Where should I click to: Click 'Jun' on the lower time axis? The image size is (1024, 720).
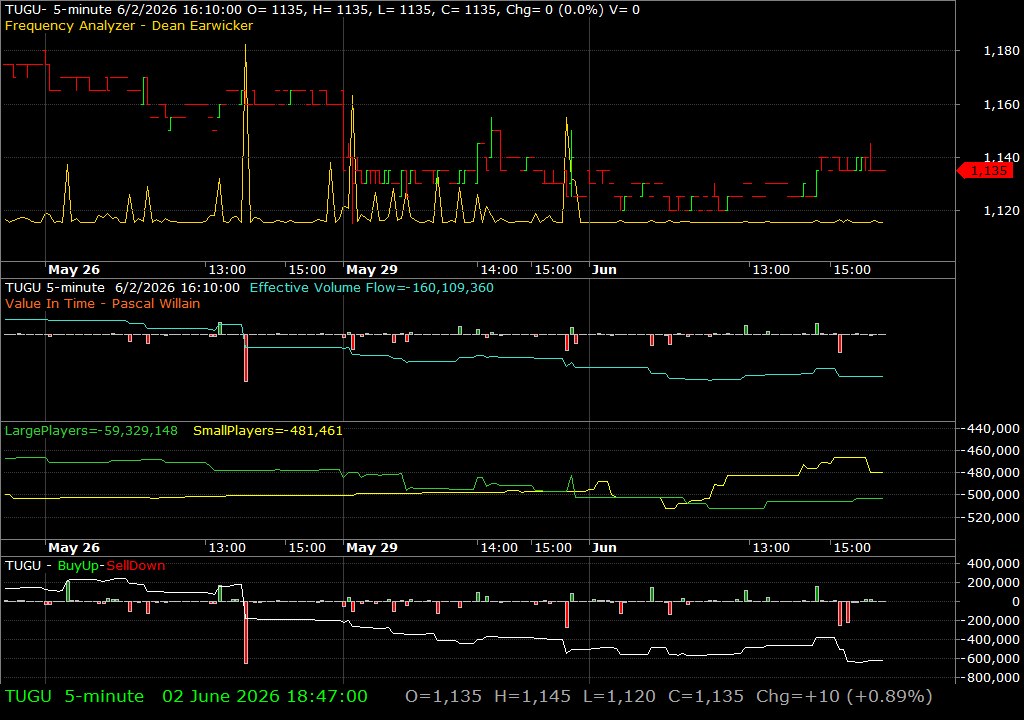point(604,548)
